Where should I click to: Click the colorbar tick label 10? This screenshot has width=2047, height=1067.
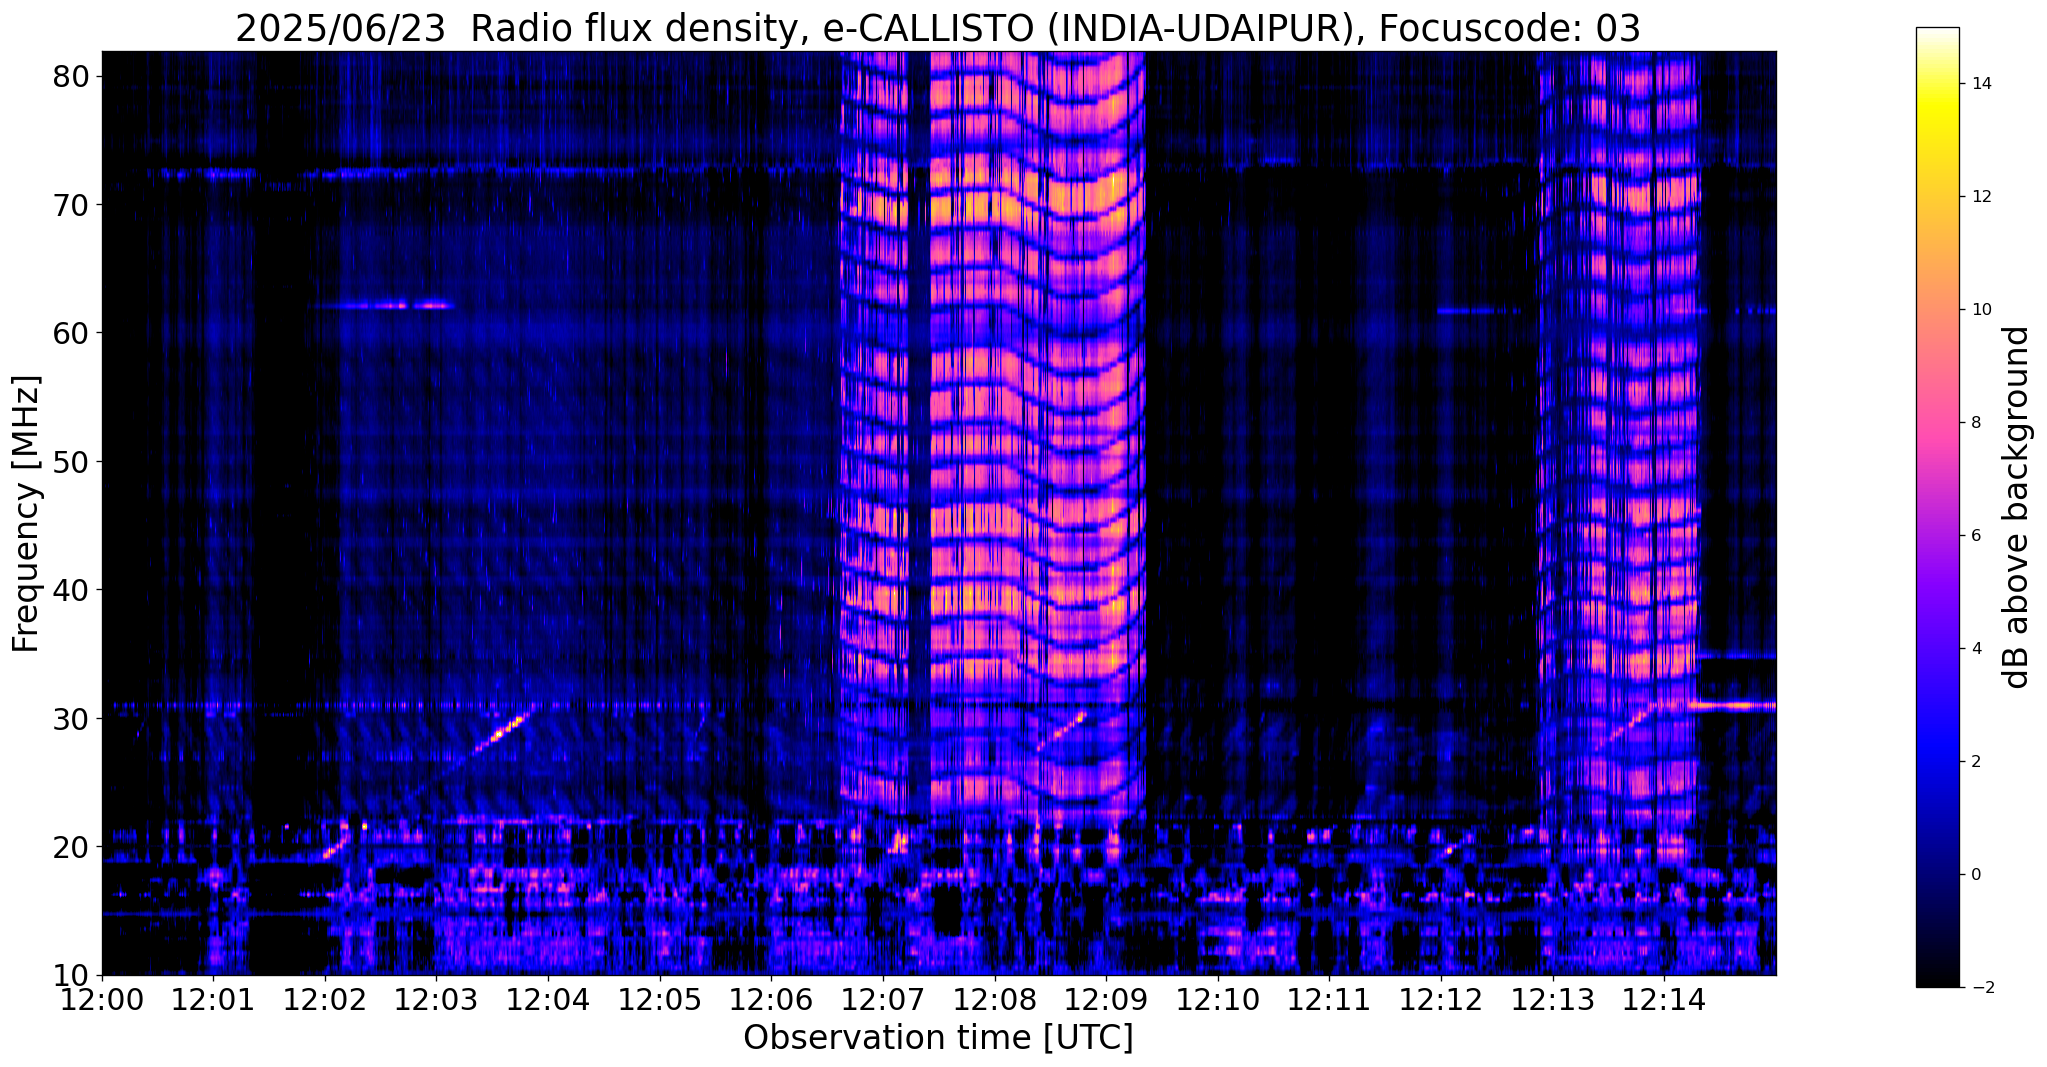pyautogui.click(x=1980, y=310)
